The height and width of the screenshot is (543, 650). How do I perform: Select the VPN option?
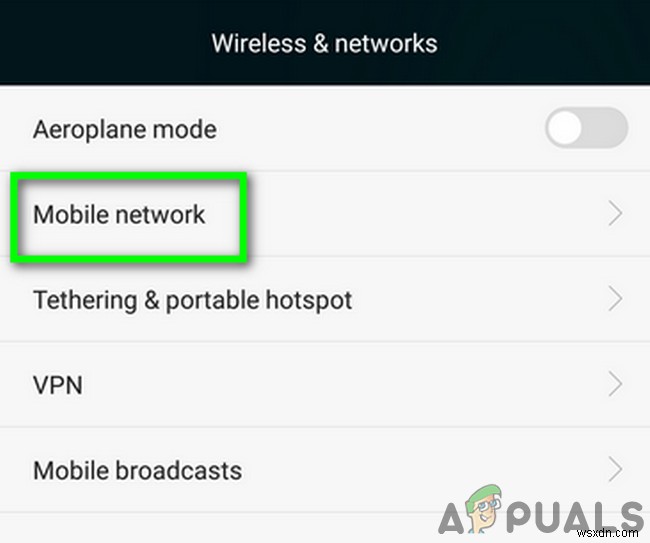[325, 385]
